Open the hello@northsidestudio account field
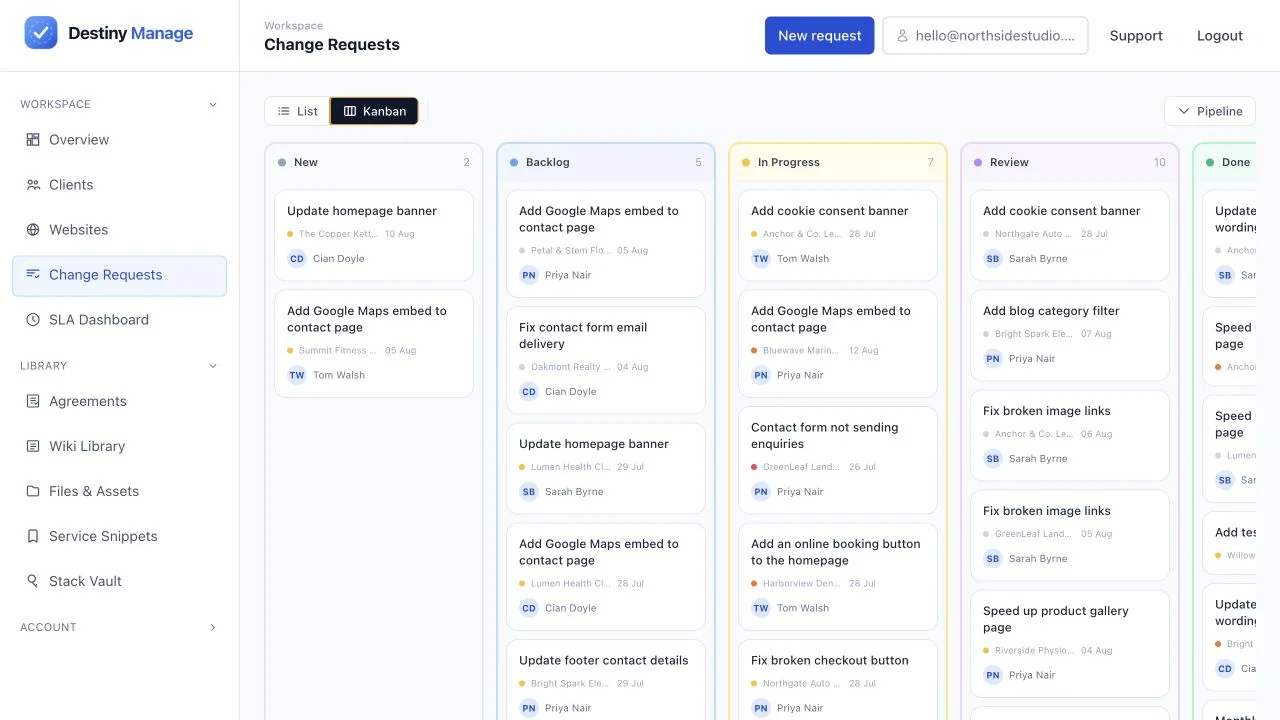Image resolution: width=1280 pixels, height=720 pixels. 985,35
